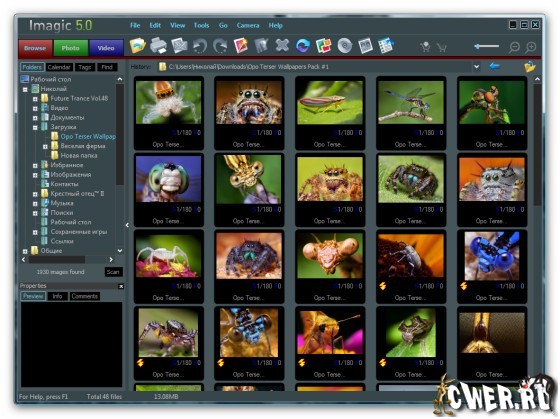Expand the Избранное folder node

coord(35,166)
